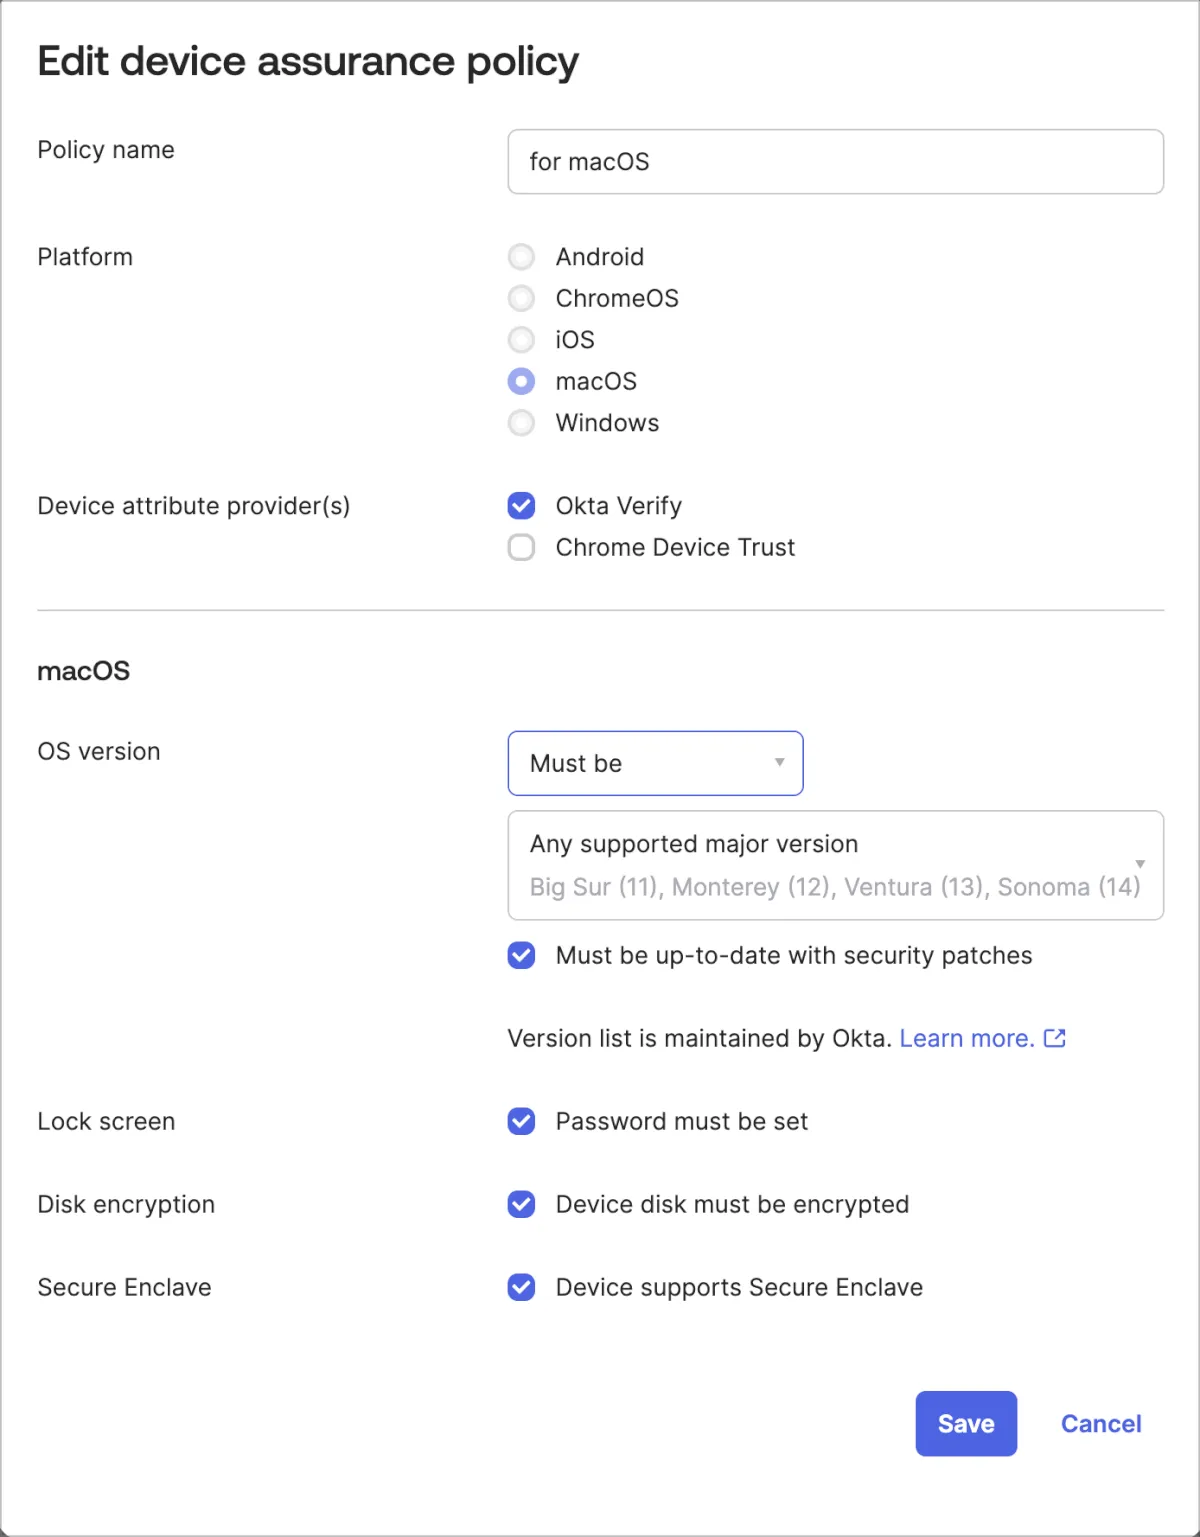Choose Windows as the platform
This screenshot has width=1200, height=1537.
pyautogui.click(x=521, y=423)
